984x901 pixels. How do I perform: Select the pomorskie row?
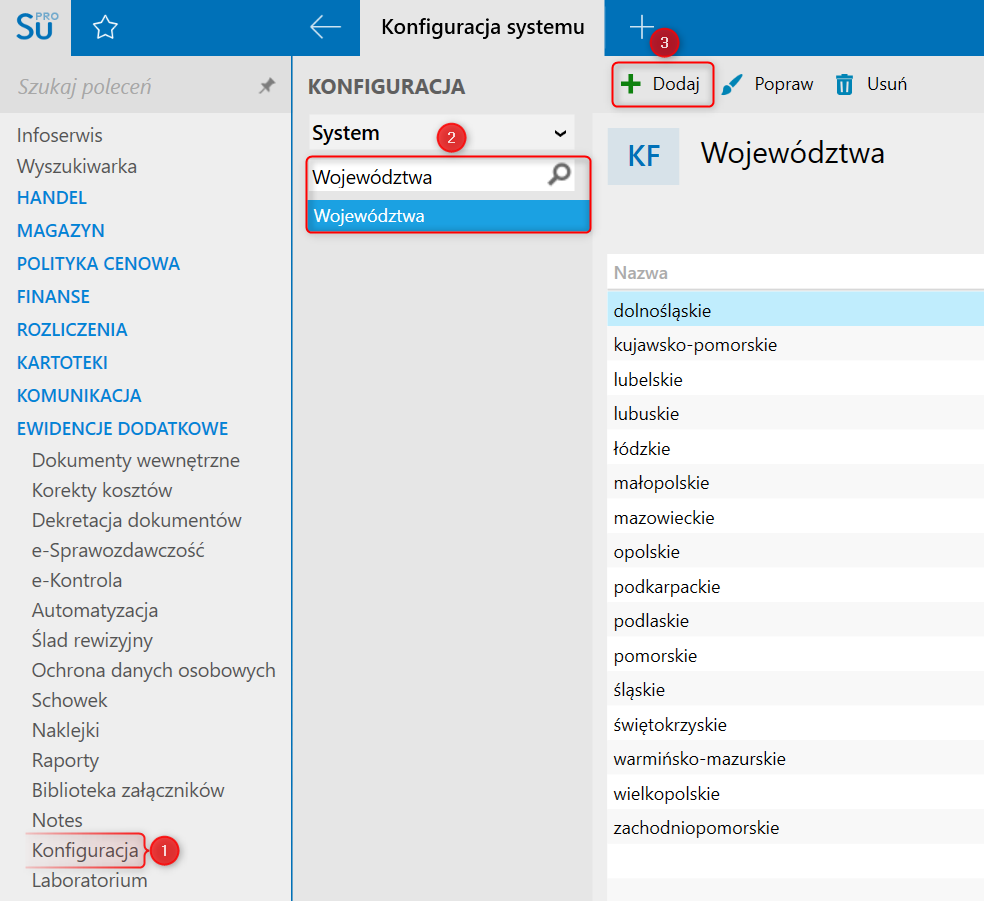(x=795, y=656)
